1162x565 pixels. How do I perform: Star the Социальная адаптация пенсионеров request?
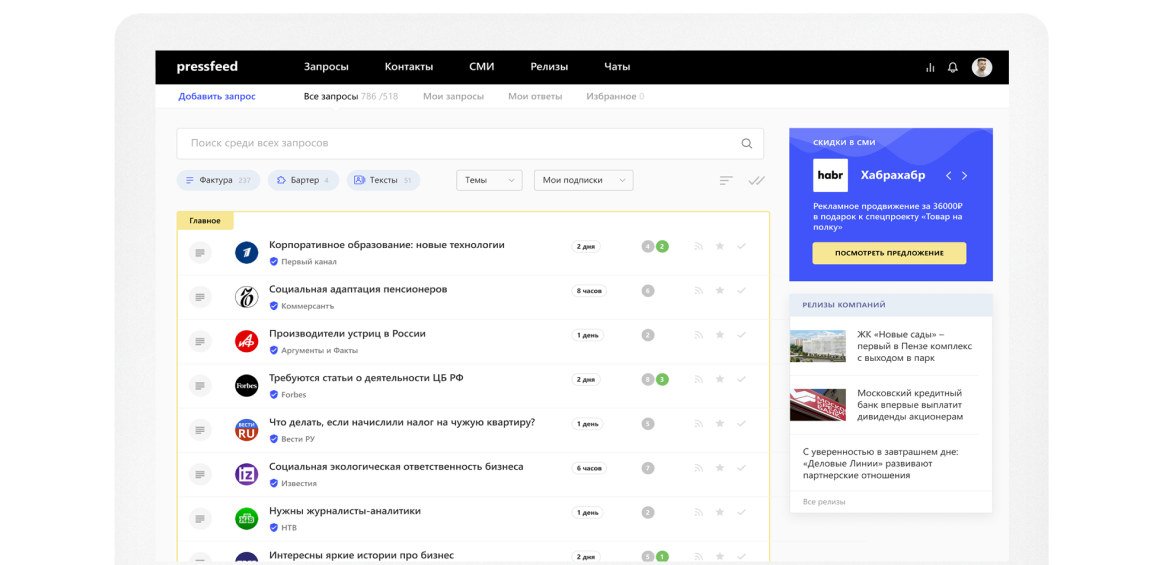pyautogui.click(x=720, y=291)
